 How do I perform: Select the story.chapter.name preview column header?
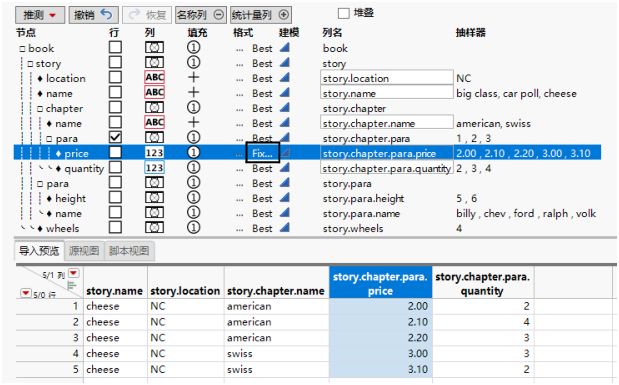276,282
